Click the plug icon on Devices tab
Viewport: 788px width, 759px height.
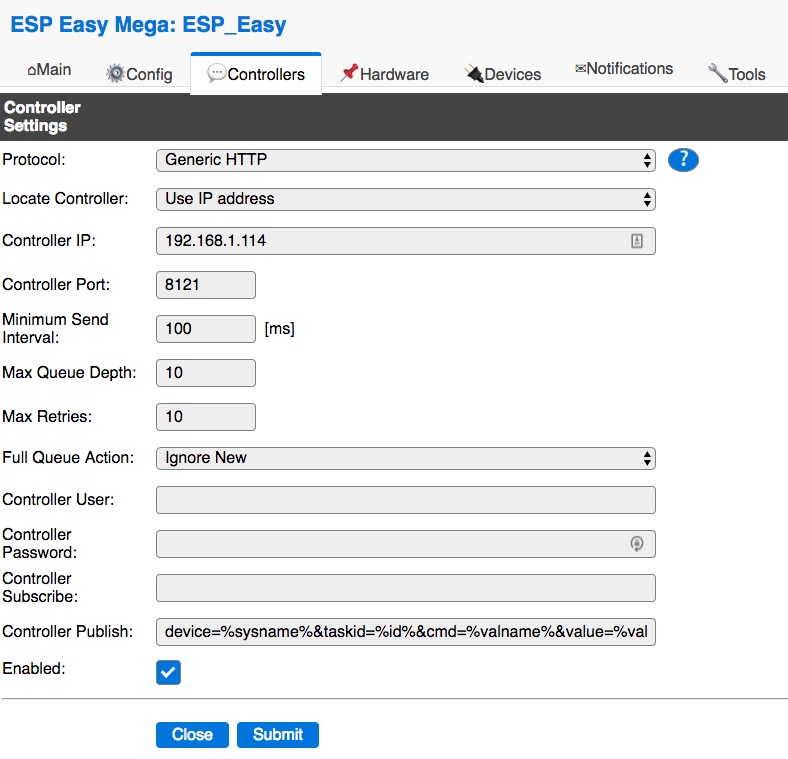click(x=473, y=73)
